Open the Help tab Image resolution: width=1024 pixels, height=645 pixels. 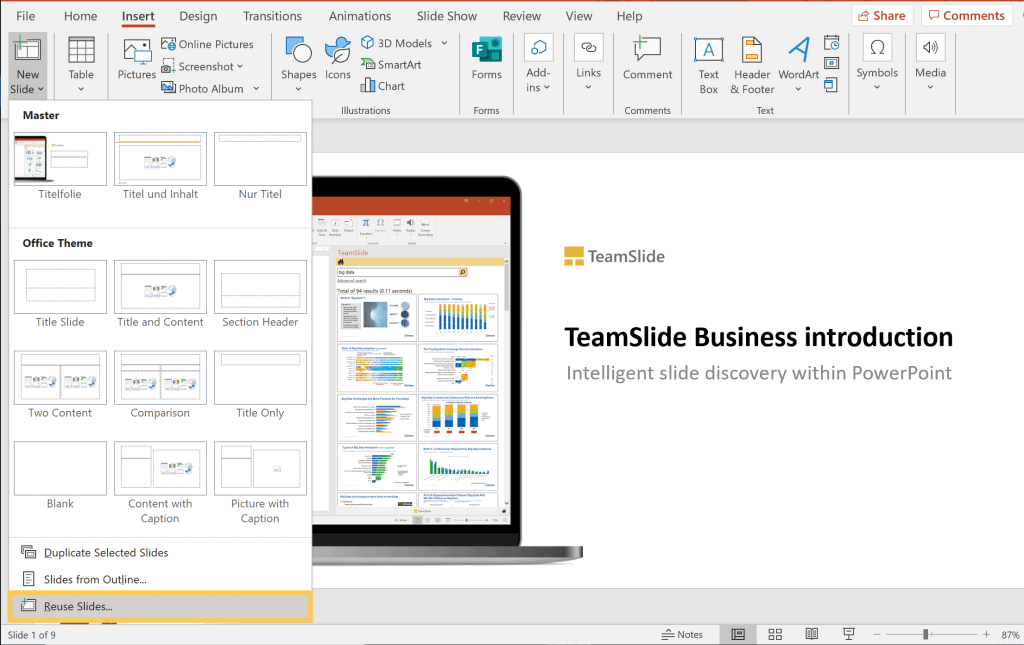coord(629,16)
